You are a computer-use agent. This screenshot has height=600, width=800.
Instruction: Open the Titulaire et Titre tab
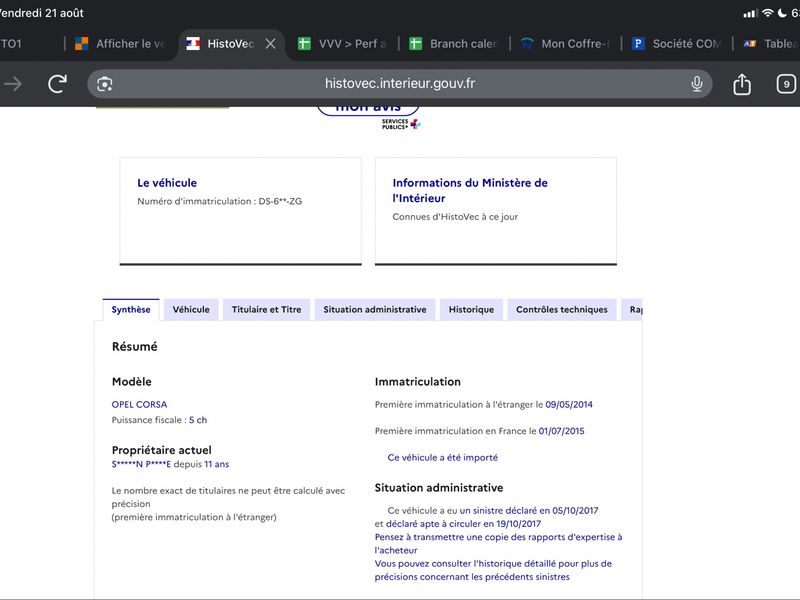pos(266,310)
